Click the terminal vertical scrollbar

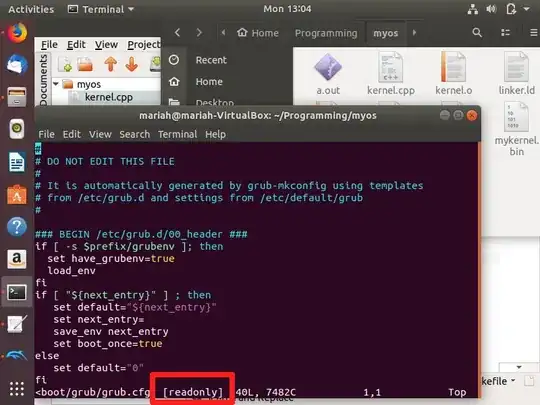(x=479, y=269)
